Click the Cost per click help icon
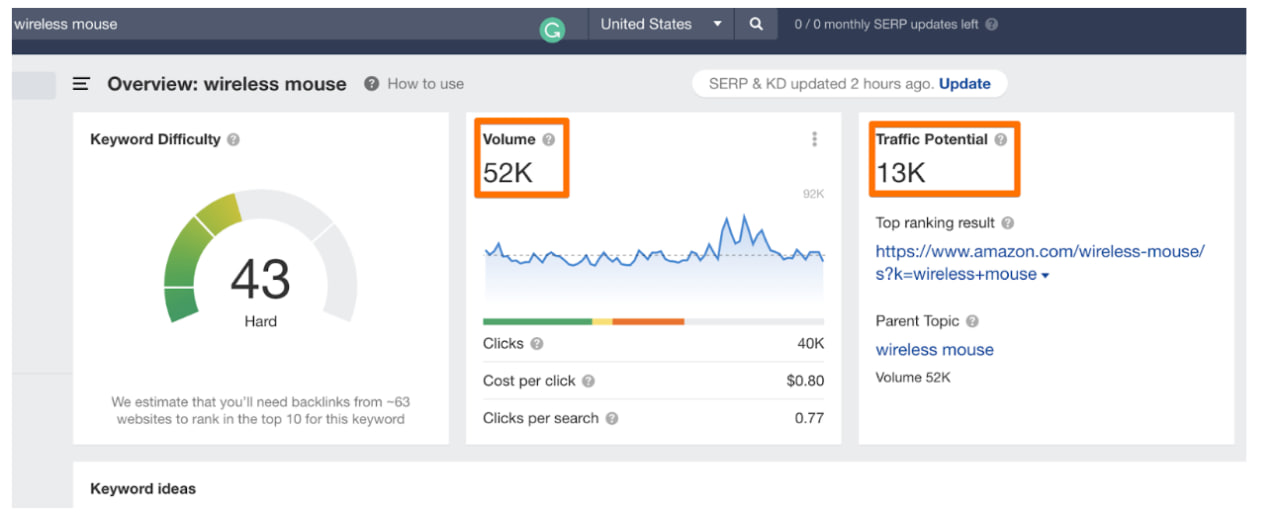 click(x=588, y=381)
